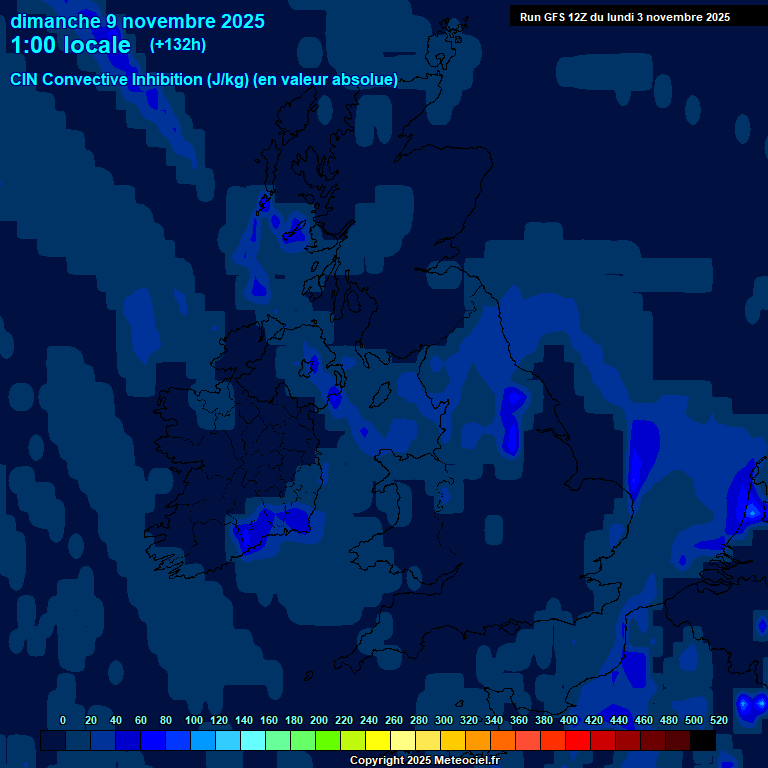The height and width of the screenshot is (768, 768).
Task: Click the legend value label '100'
Action: pyautogui.click(x=194, y=720)
